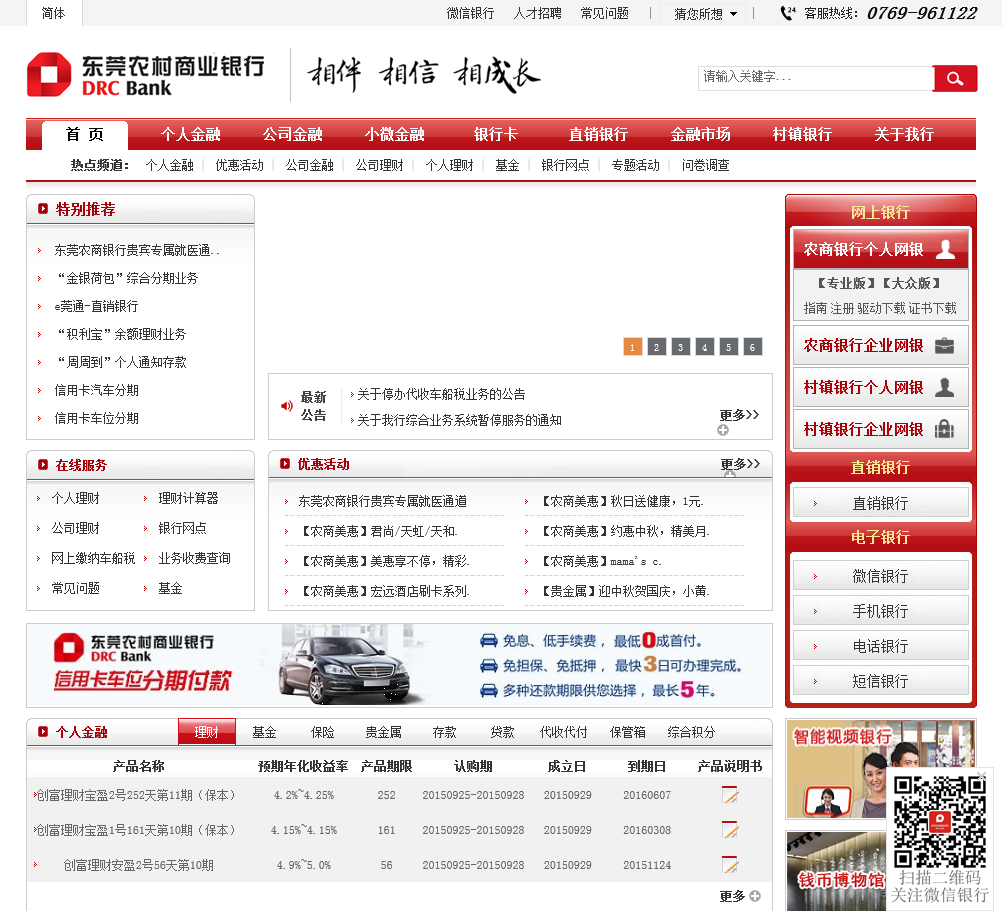Go to banner slide 5

click(x=728, y=347)
